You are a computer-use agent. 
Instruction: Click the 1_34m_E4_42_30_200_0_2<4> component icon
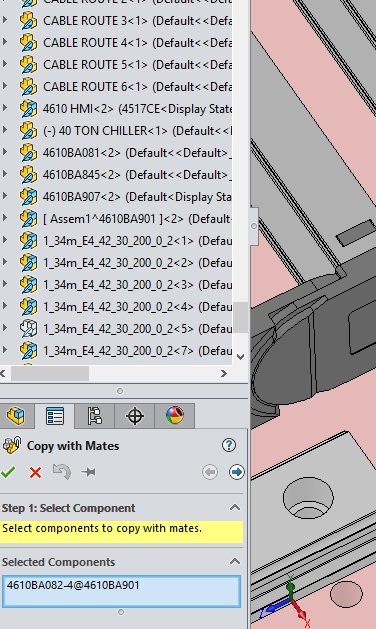pos(28,307)
